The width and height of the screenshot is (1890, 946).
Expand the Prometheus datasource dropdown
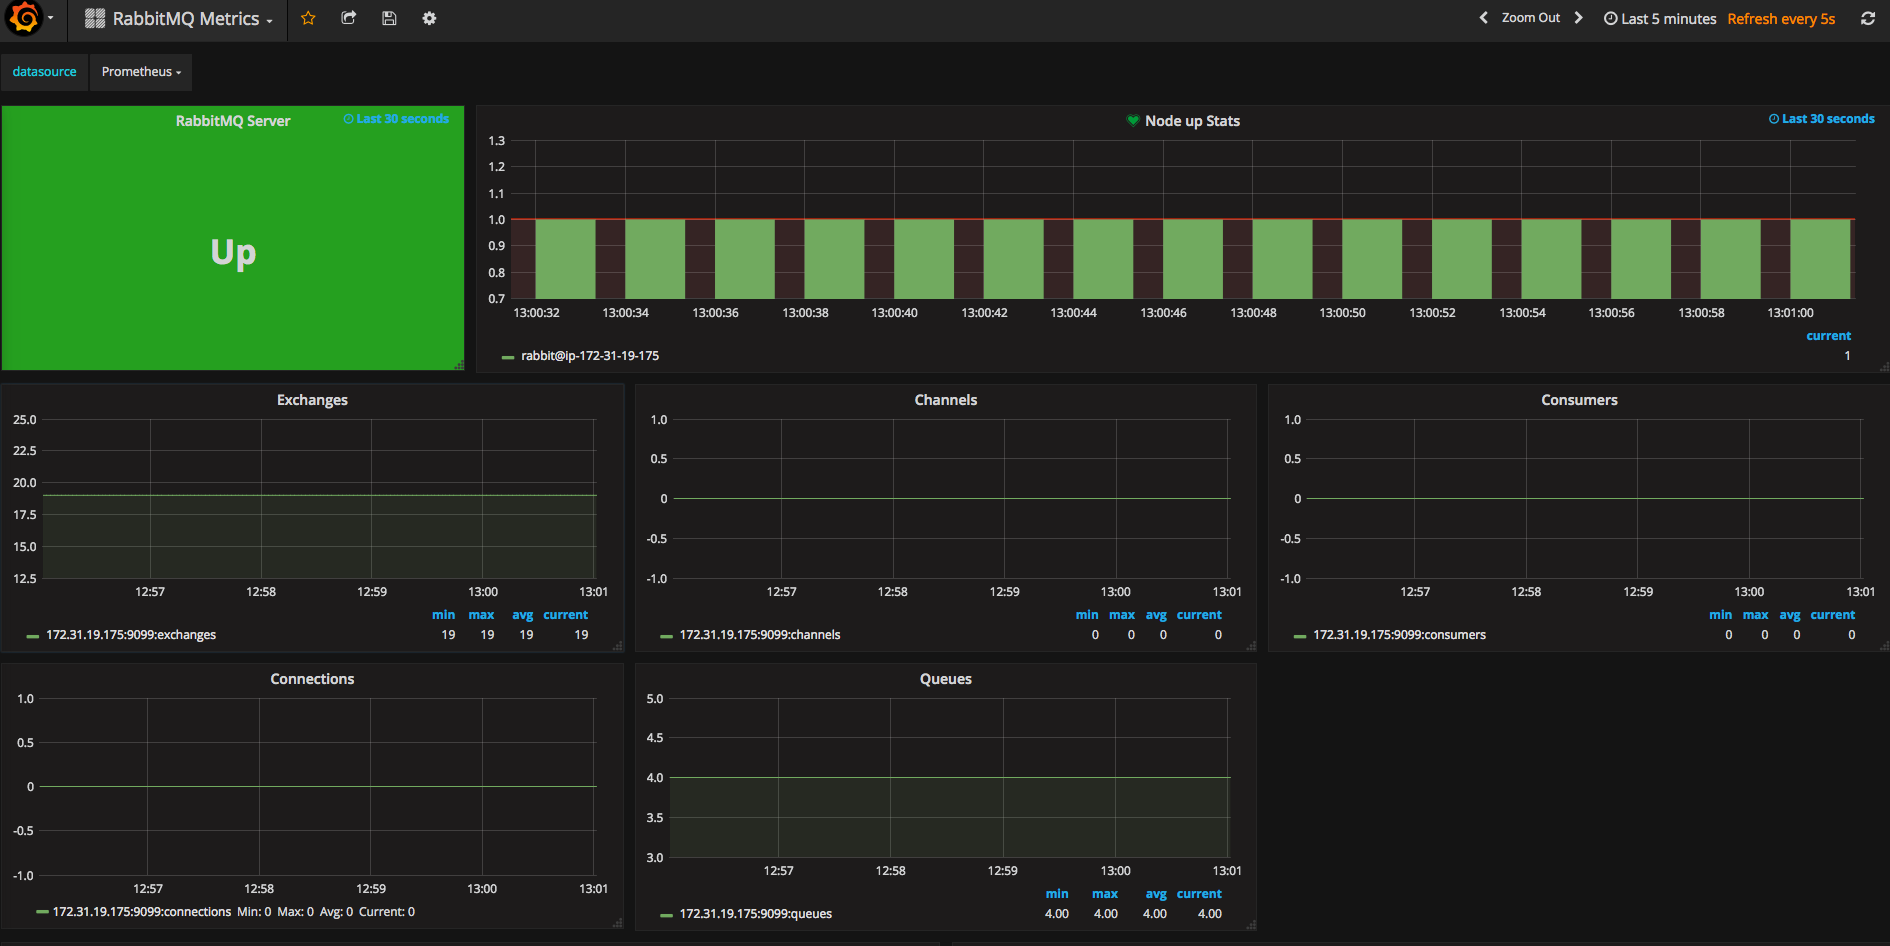tap(141, 72)
